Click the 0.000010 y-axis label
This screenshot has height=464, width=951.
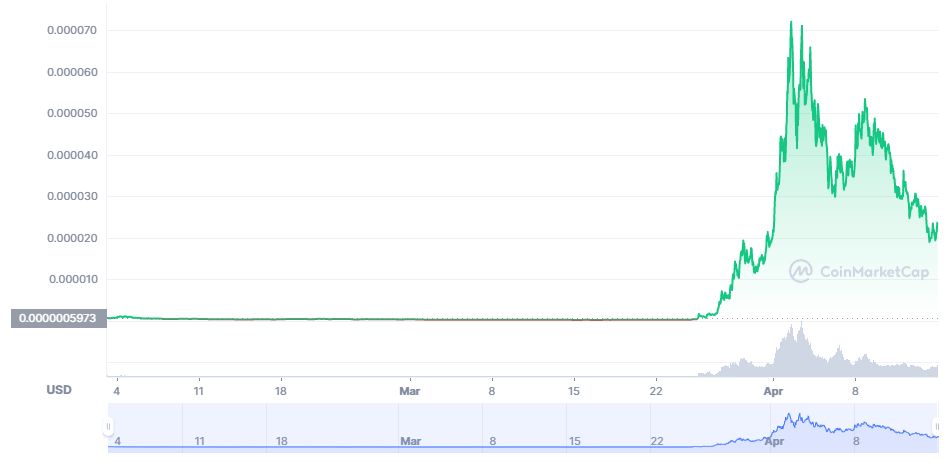coord(72,280)
